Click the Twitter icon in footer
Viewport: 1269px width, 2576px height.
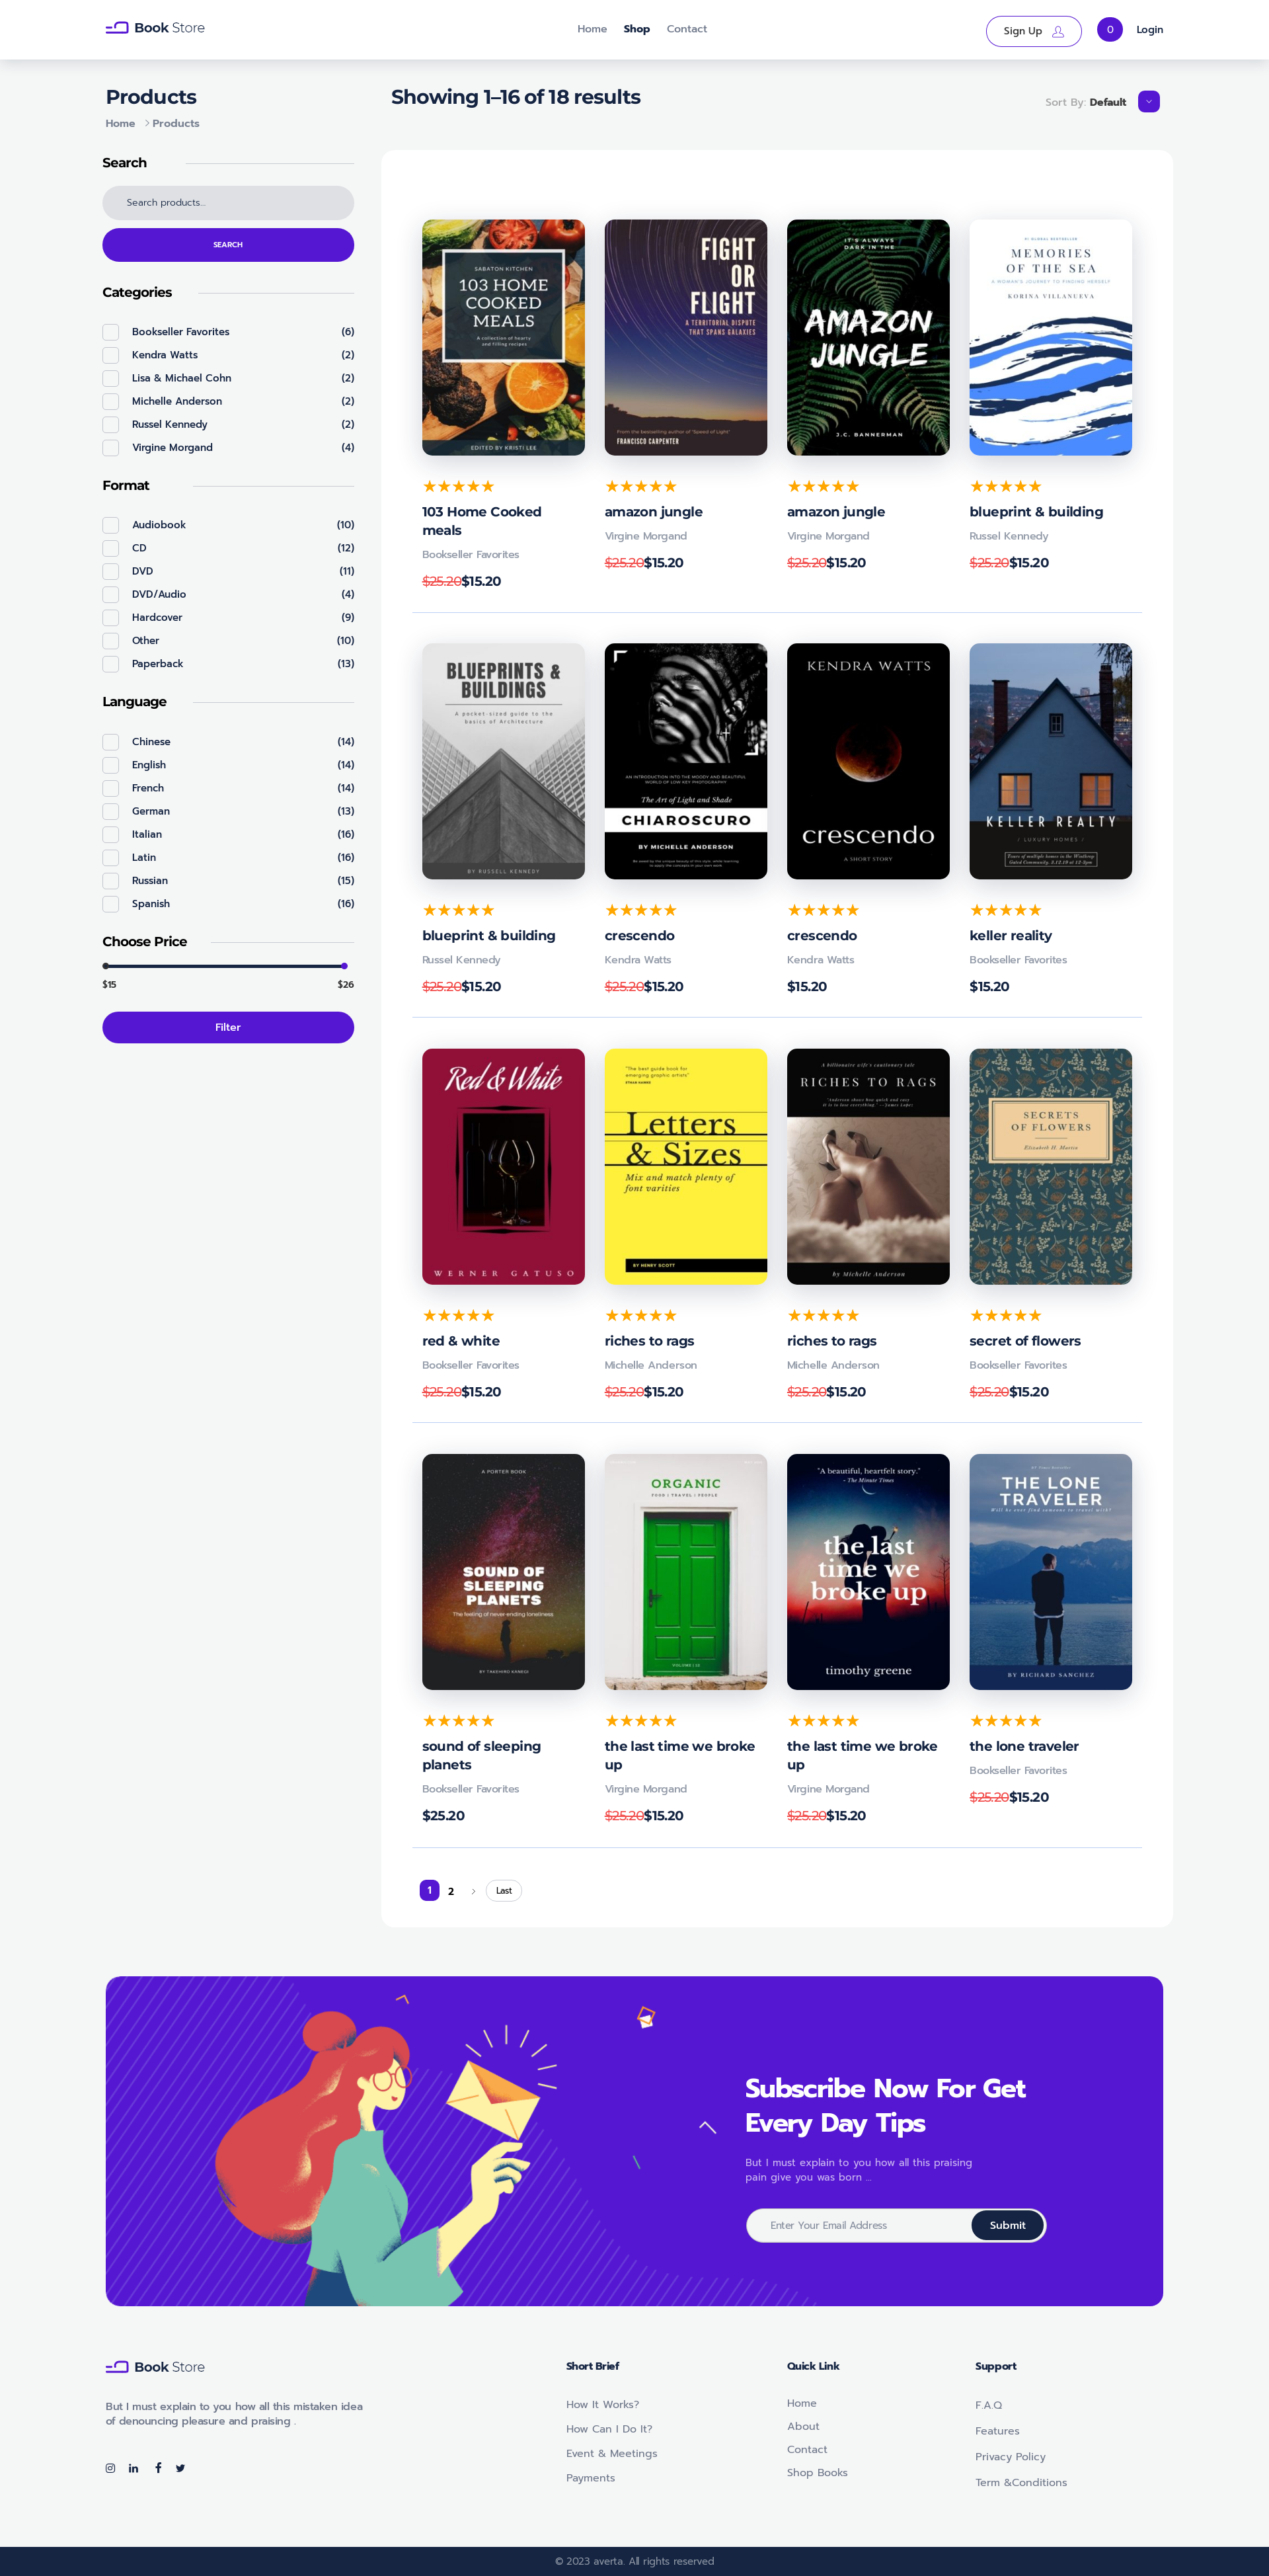point(181,2468)
